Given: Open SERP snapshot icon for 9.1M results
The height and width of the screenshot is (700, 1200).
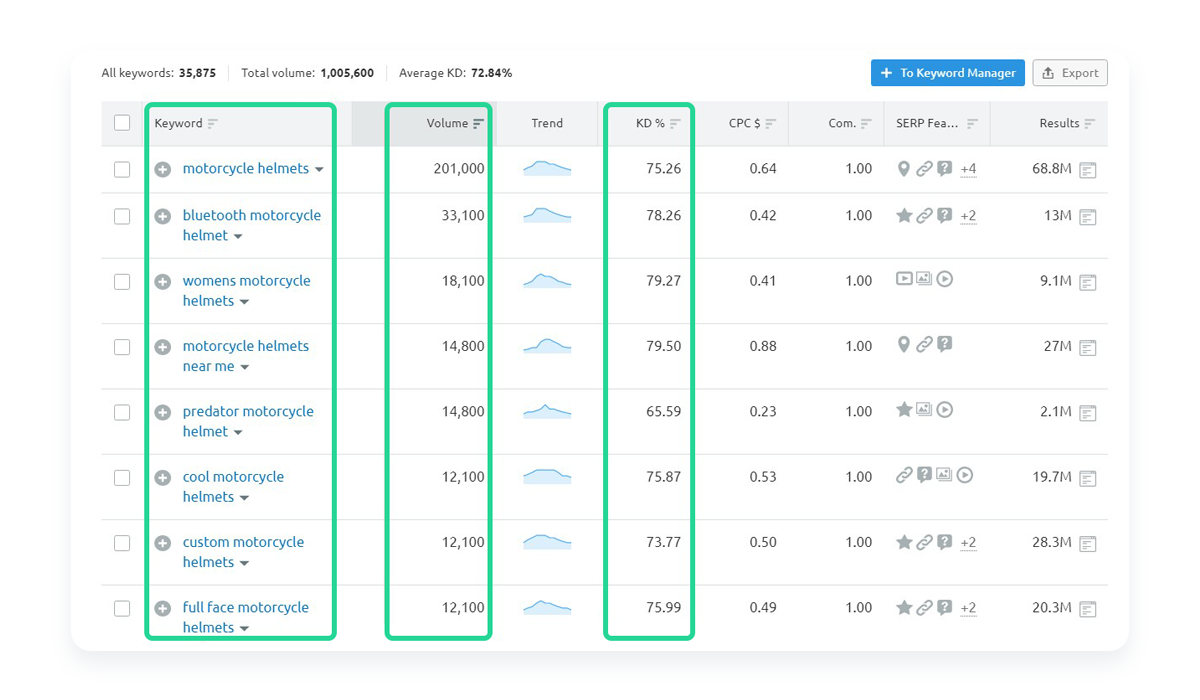Looking at the screenshot, I should (x=1088, y=282).
